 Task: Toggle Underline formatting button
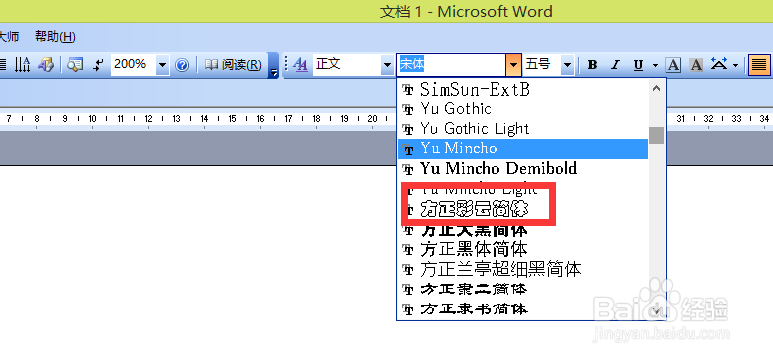point(638,65)
